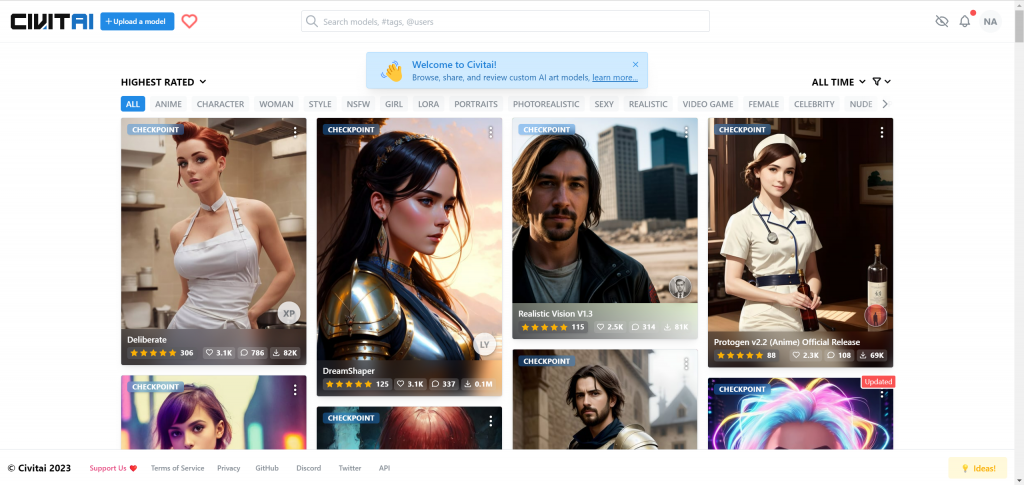Click creator avatar on Realistic Vision card
This screenshot has width=1024, height=485.
point(680,287)
